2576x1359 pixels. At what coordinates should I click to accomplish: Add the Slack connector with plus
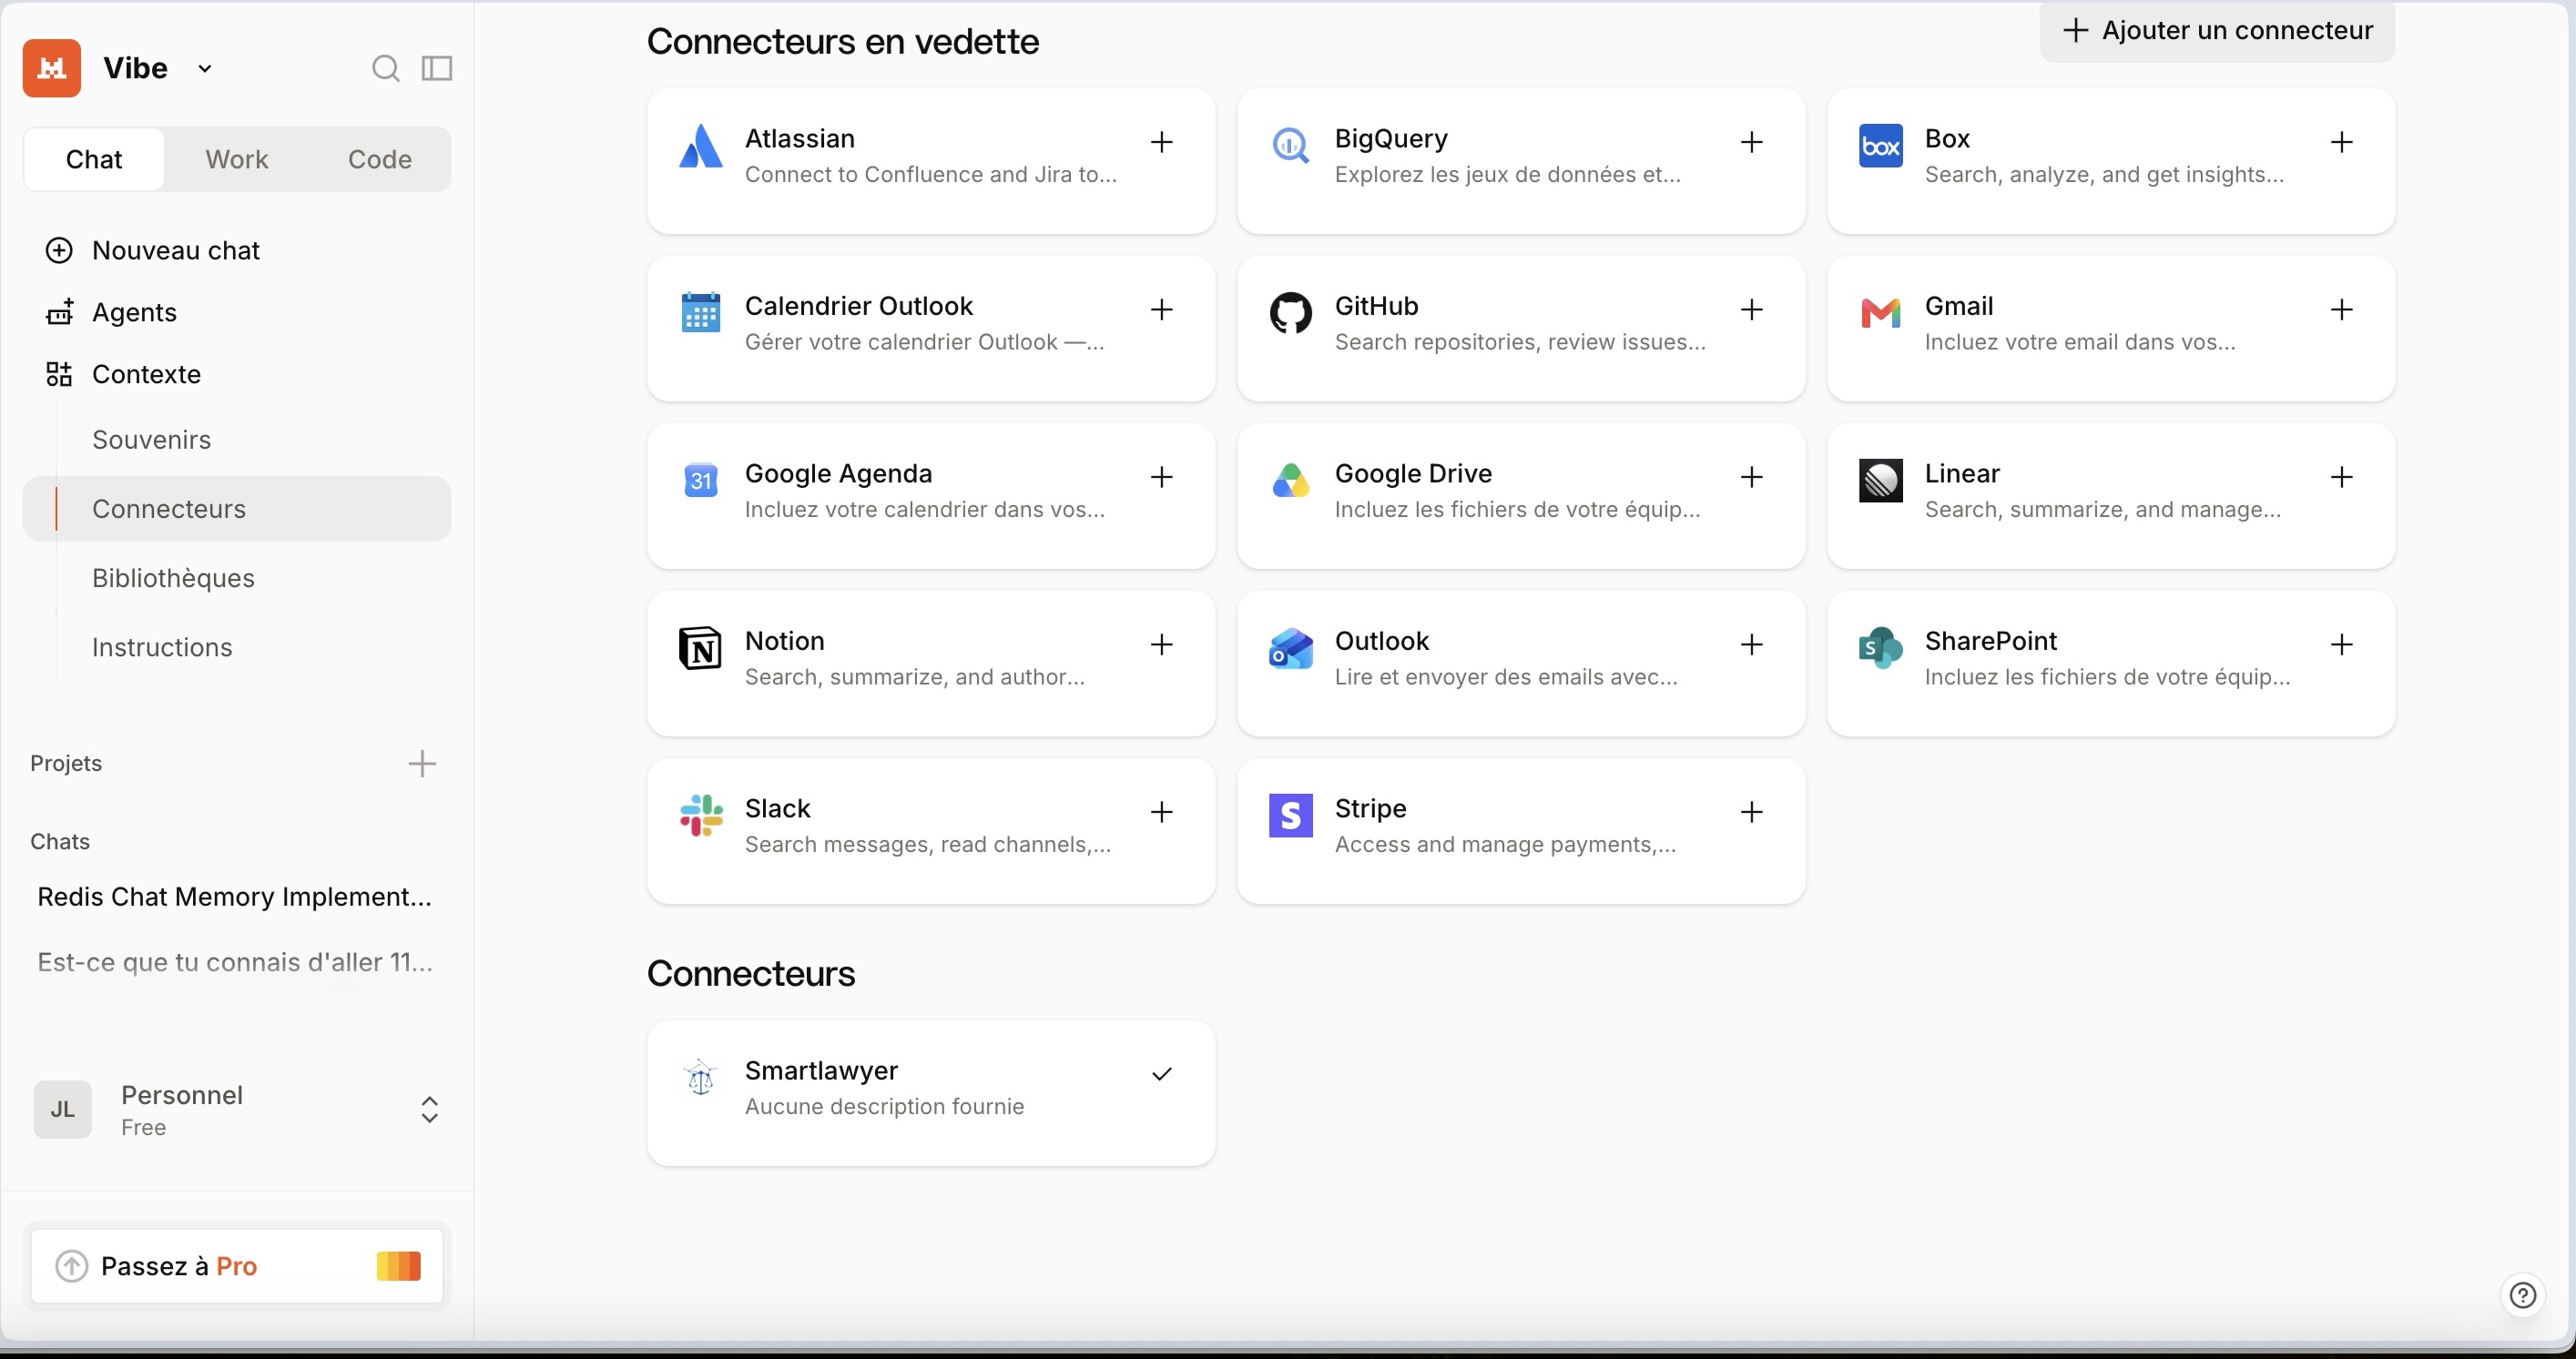(1161, 812)
